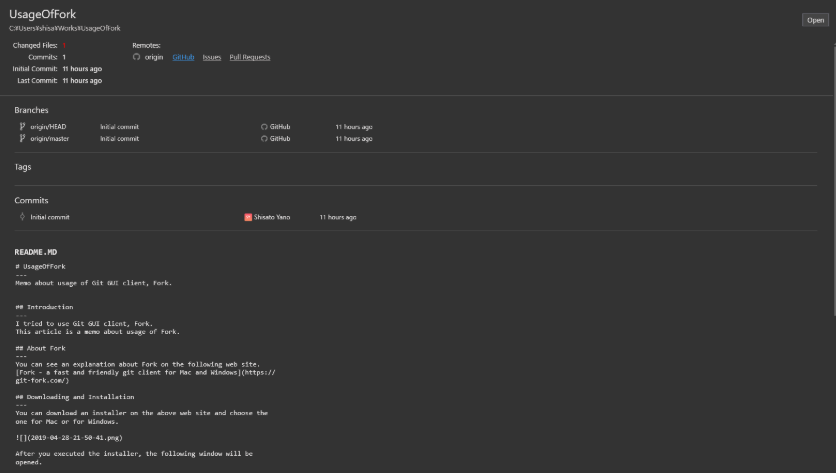Viewport: 836px width, 473px height.
Task: Click the '## Downloading and Installation' README line
Action: (x=75, y=397)
